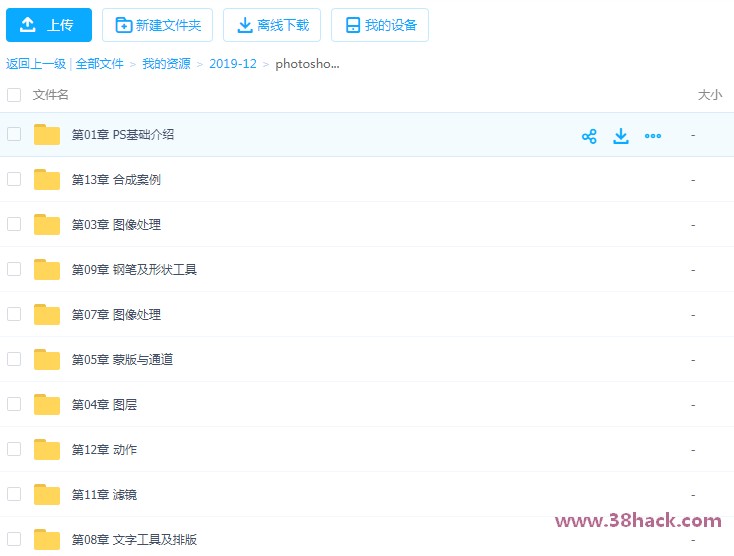
Task: Check the box for 第03章 图像处理
Action: pyautogui.click(x=14, y=224)
